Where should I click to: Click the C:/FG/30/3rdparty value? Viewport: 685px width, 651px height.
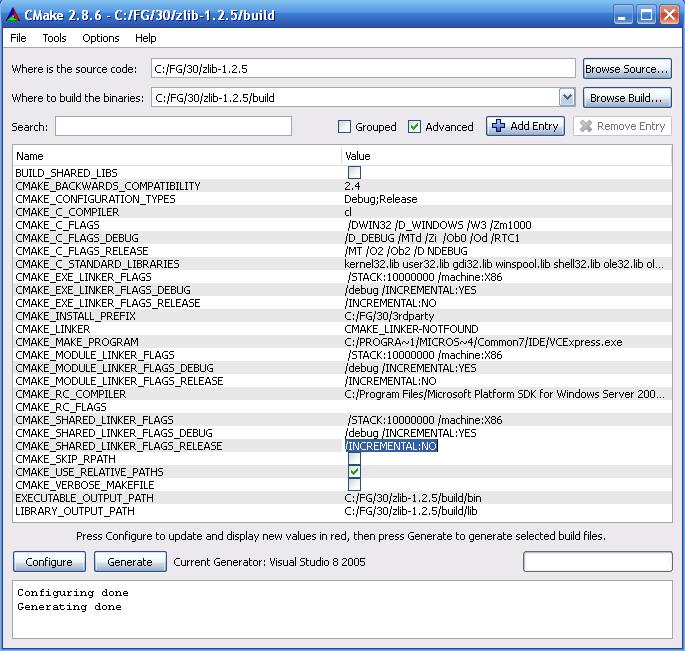pyautogui.click(x=389, y=316)
